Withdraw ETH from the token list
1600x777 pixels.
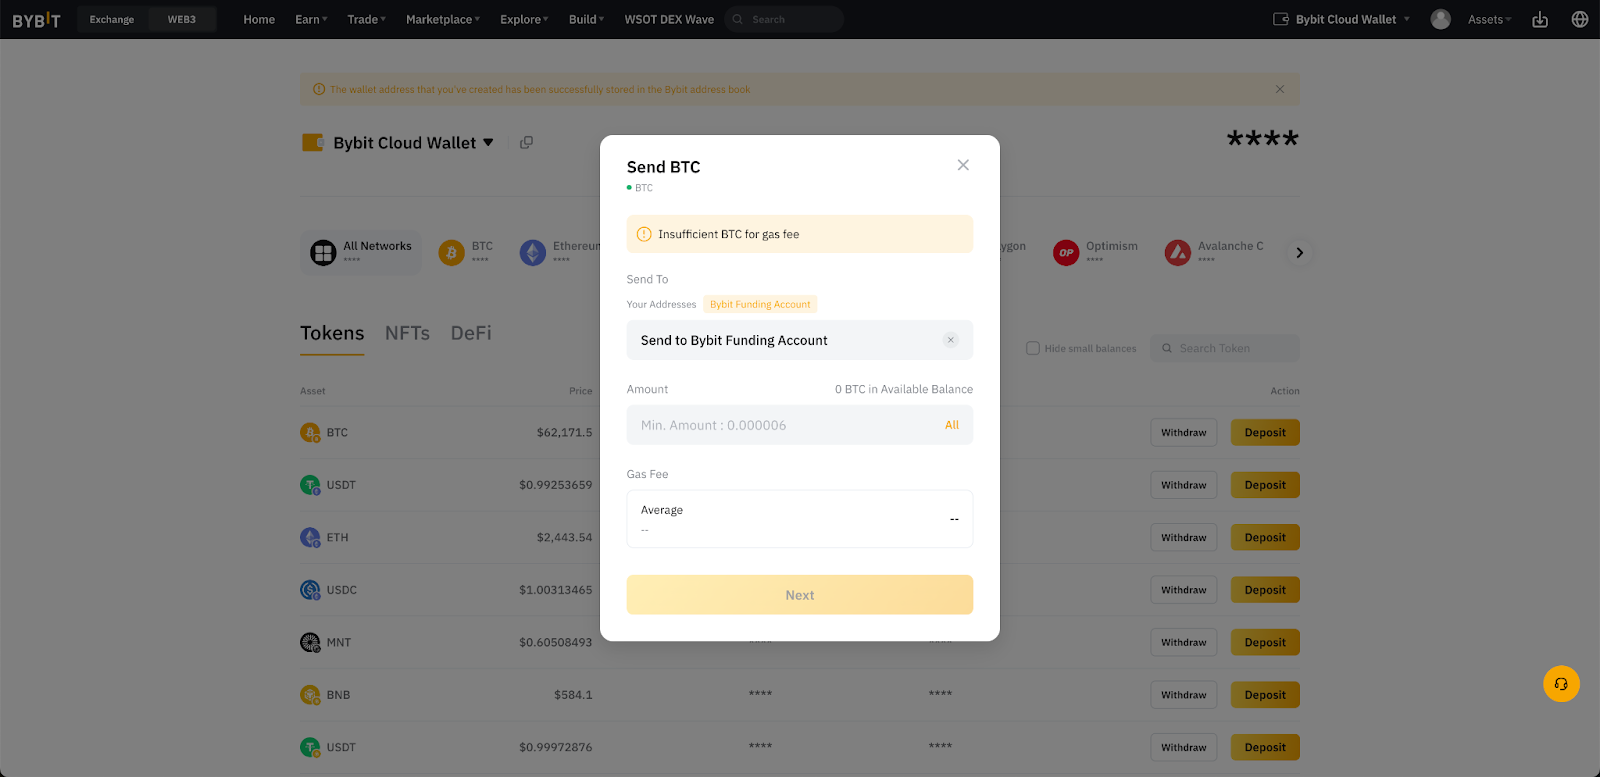1184,538
